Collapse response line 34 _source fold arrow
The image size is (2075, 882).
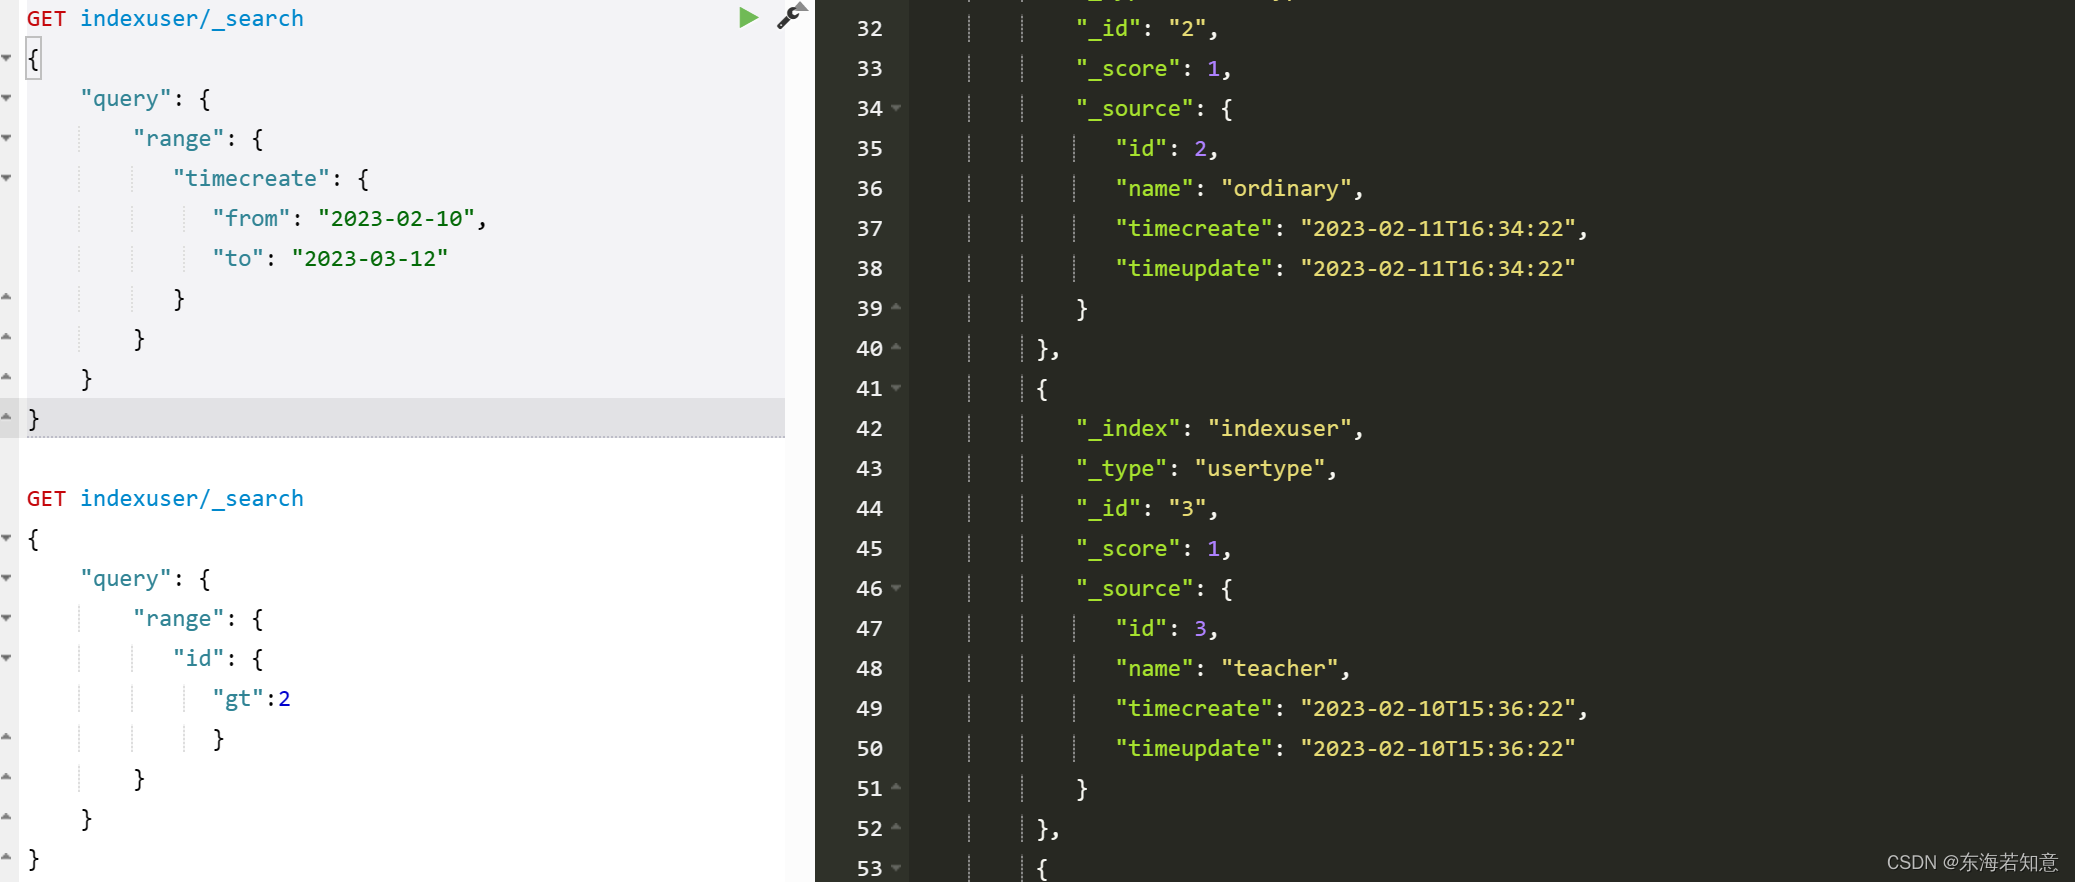point(896,108)
